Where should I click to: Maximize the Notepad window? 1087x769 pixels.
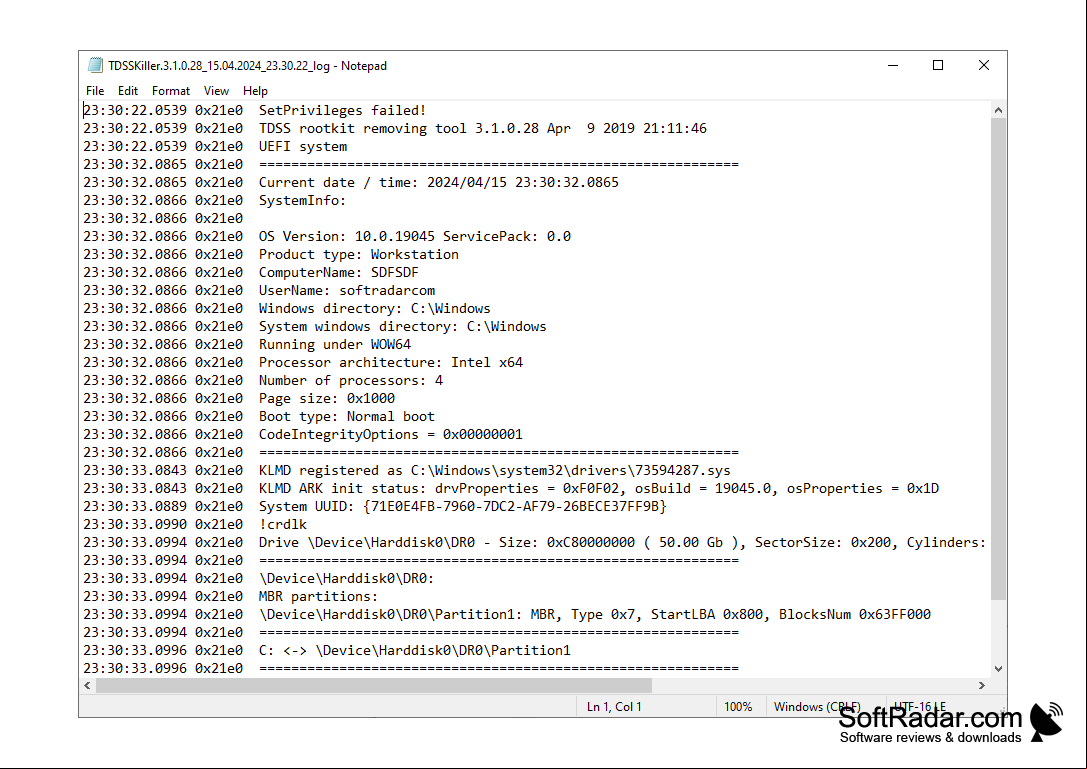938,65
